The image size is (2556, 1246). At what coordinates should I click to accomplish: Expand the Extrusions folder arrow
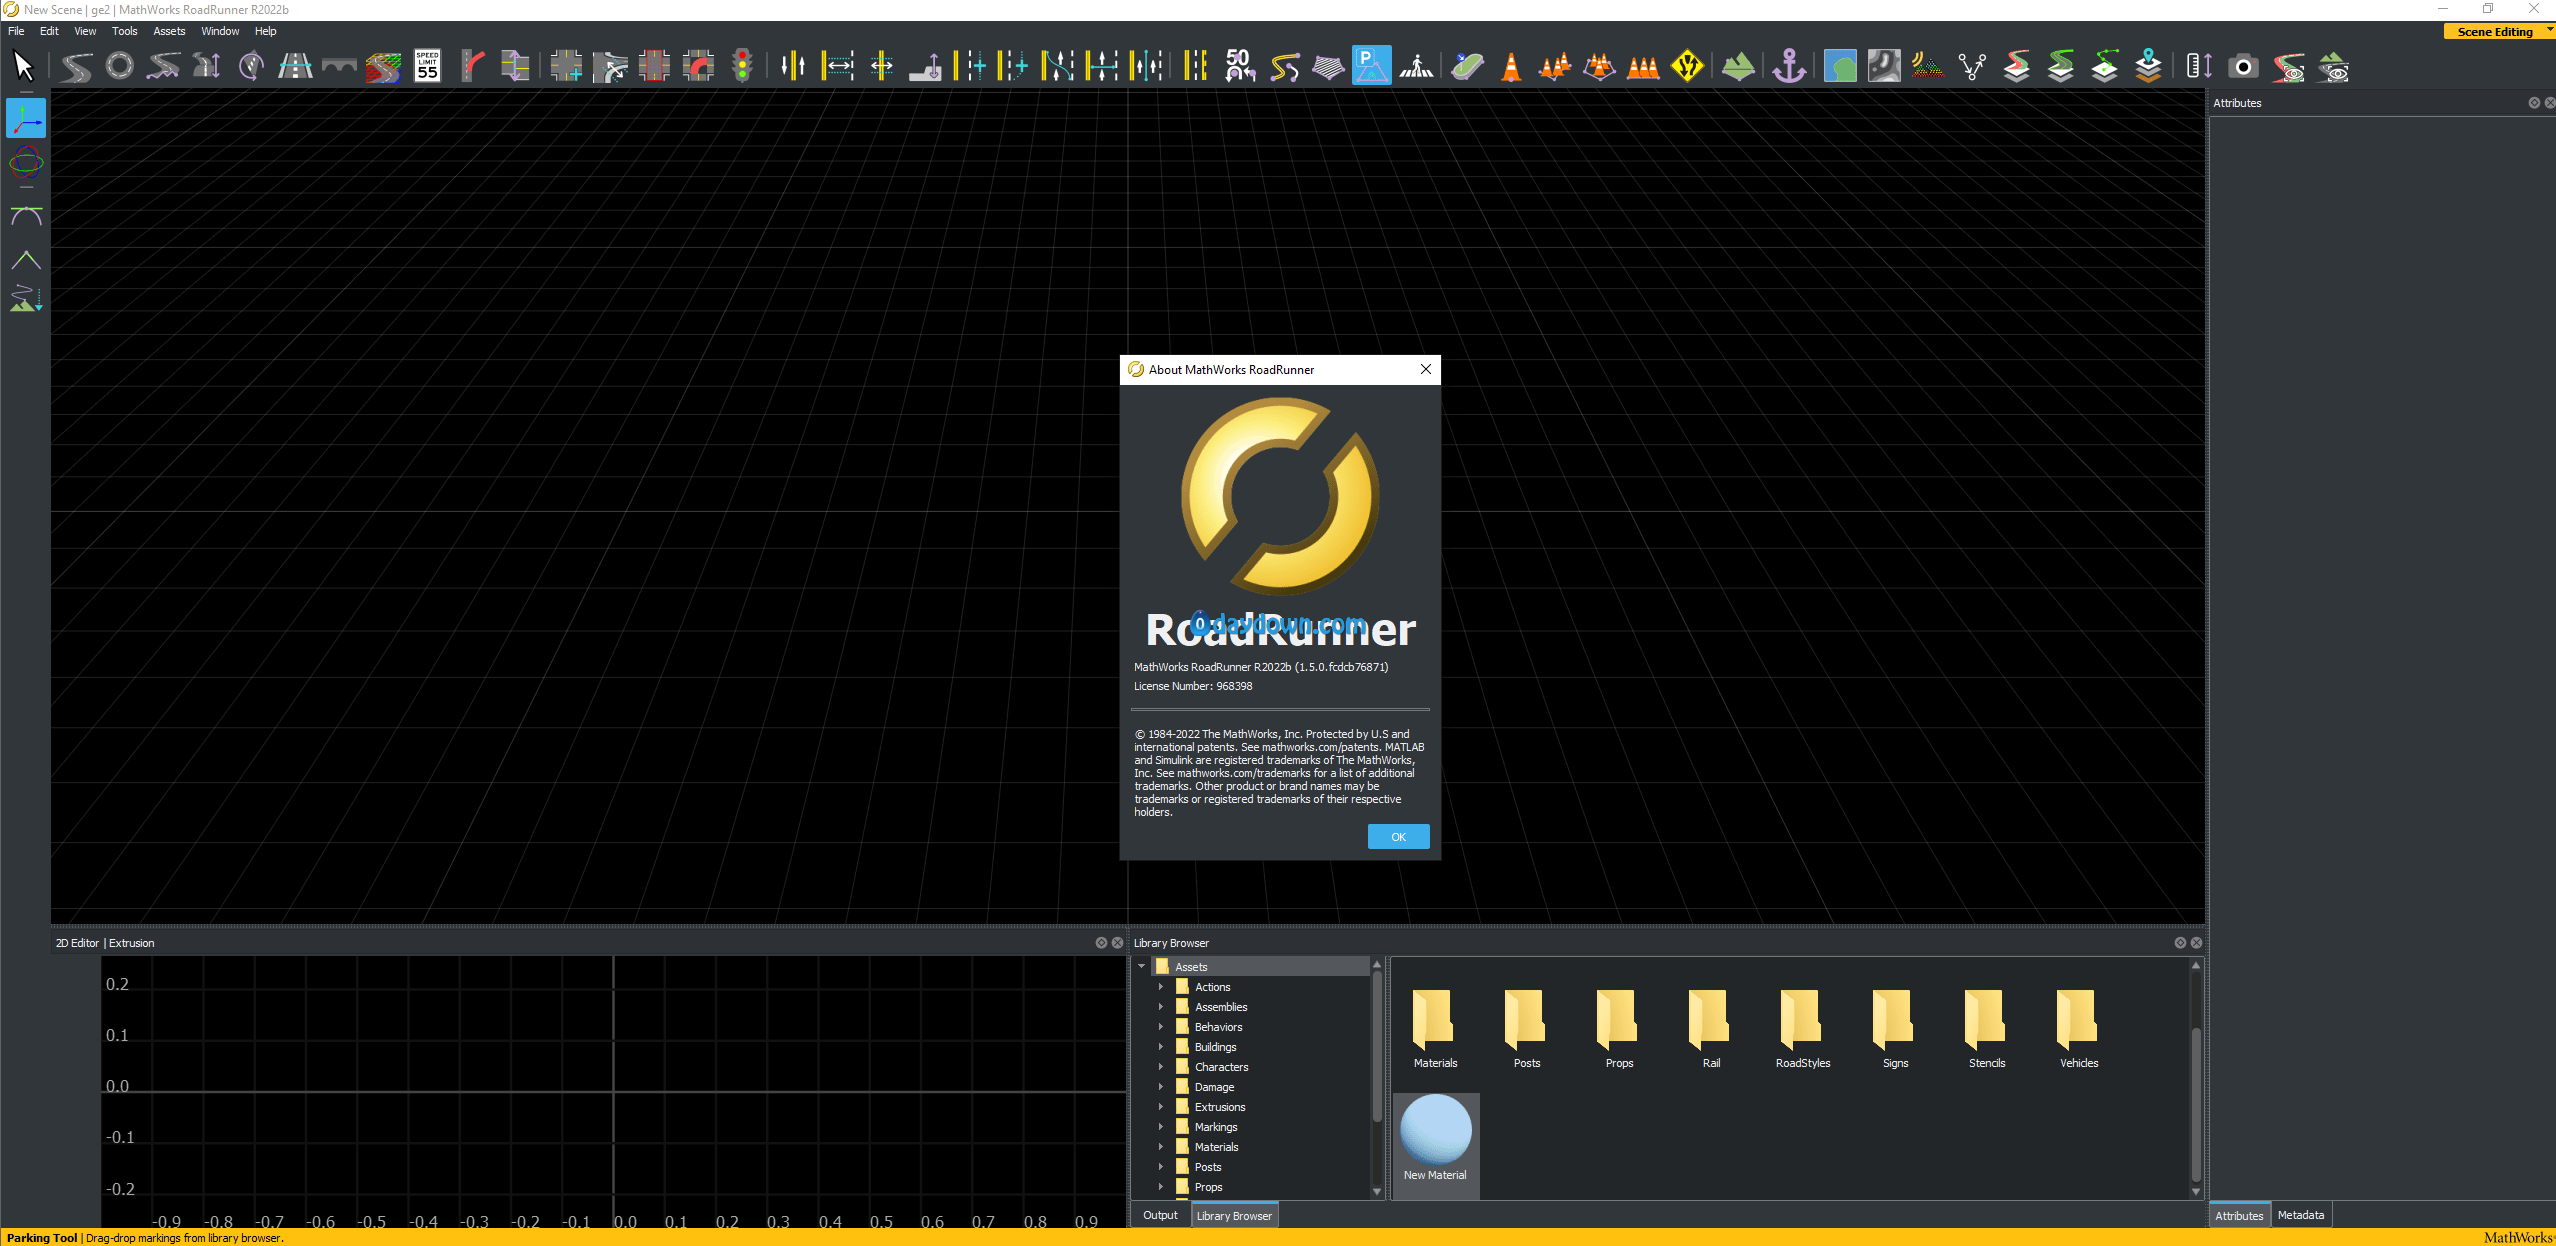point(1161,1107)
